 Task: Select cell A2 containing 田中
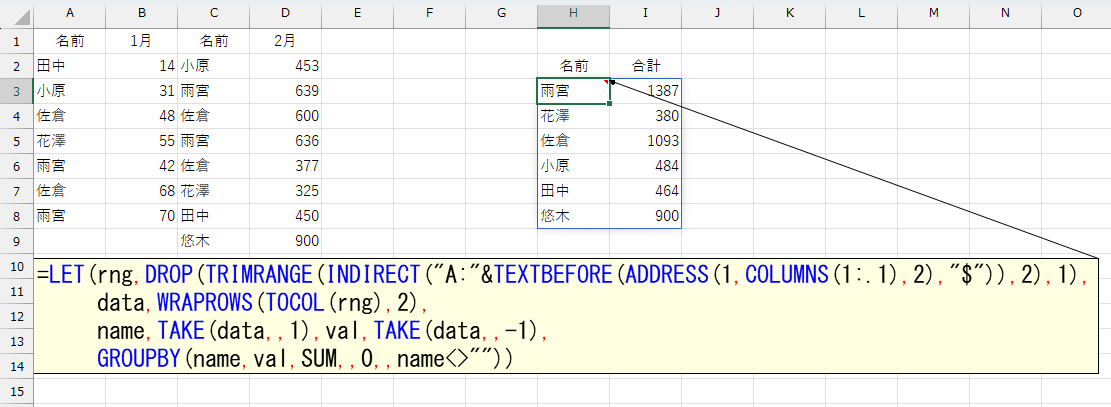pos(69,66)
